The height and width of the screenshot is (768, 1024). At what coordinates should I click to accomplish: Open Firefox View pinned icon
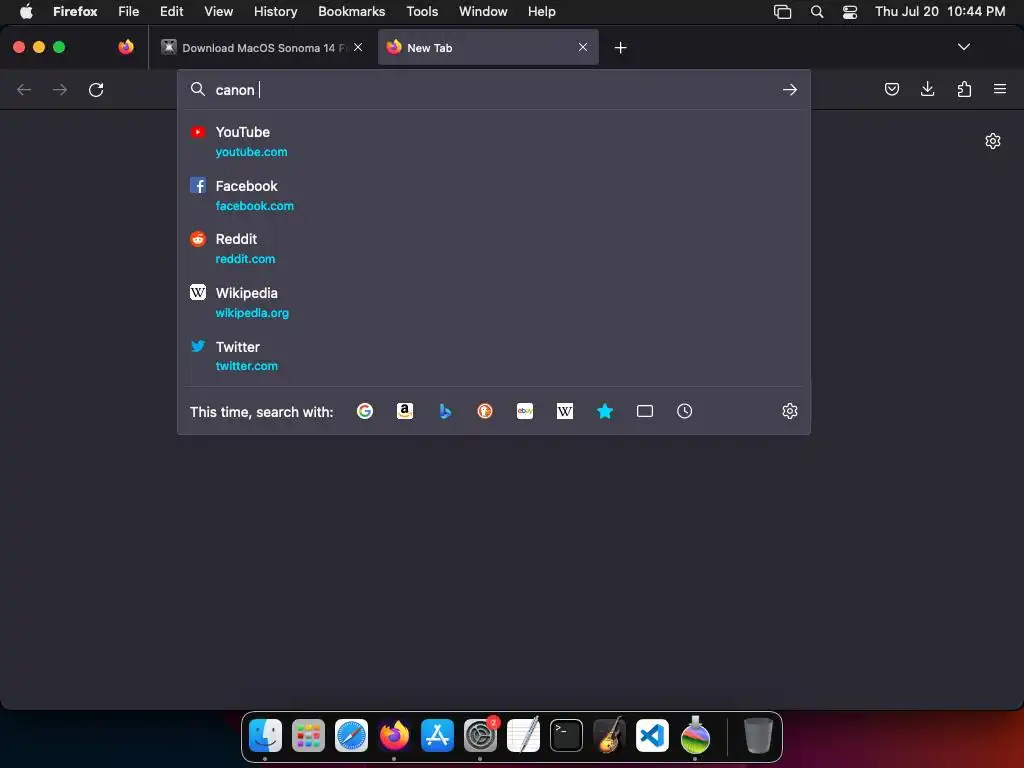coord(126,47)
